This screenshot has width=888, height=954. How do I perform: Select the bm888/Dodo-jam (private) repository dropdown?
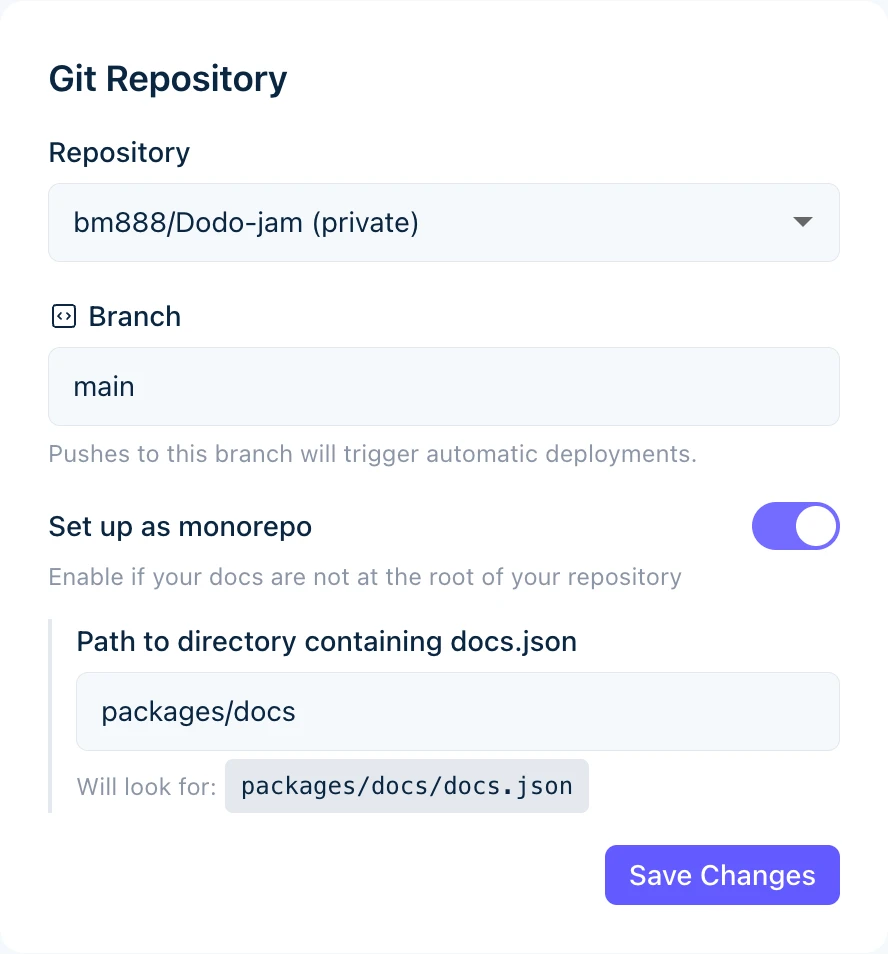[443, 222]
